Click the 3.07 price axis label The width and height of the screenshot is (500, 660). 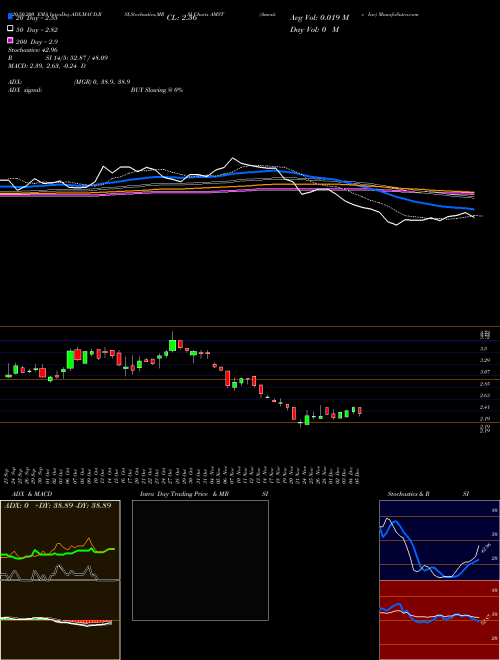[x=485, y=372]
